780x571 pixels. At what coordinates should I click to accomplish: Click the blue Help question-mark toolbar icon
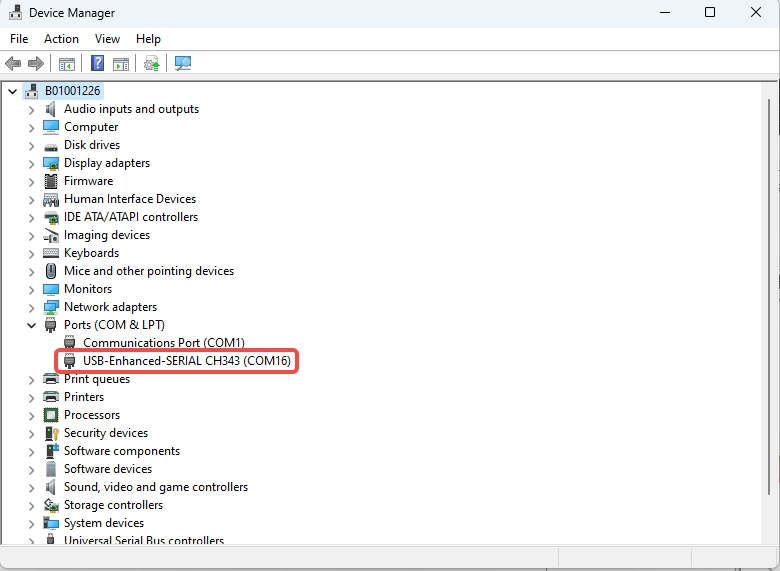(98, 63)
